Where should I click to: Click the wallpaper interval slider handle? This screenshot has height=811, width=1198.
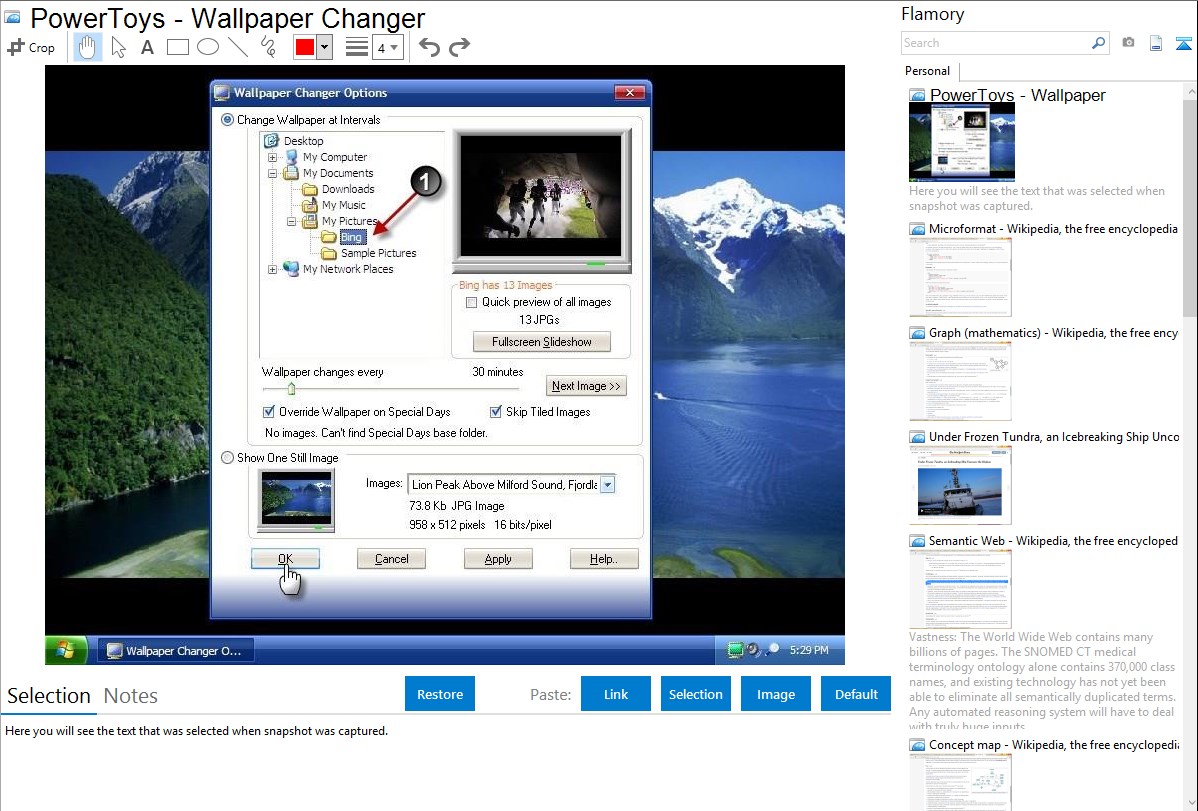[x=291, y=388]
